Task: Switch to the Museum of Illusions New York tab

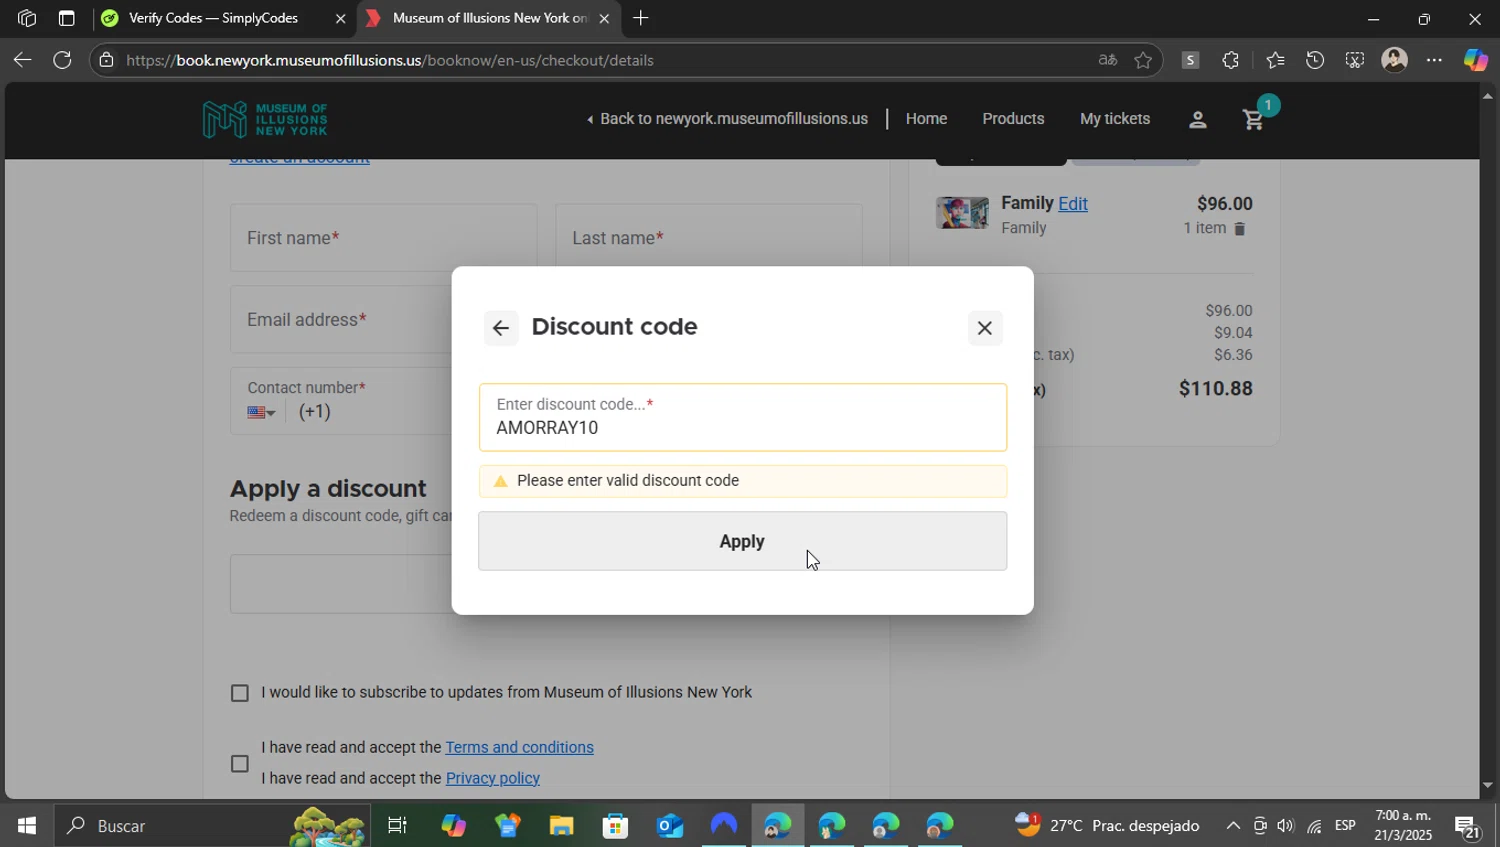Action: coord(487,18)
